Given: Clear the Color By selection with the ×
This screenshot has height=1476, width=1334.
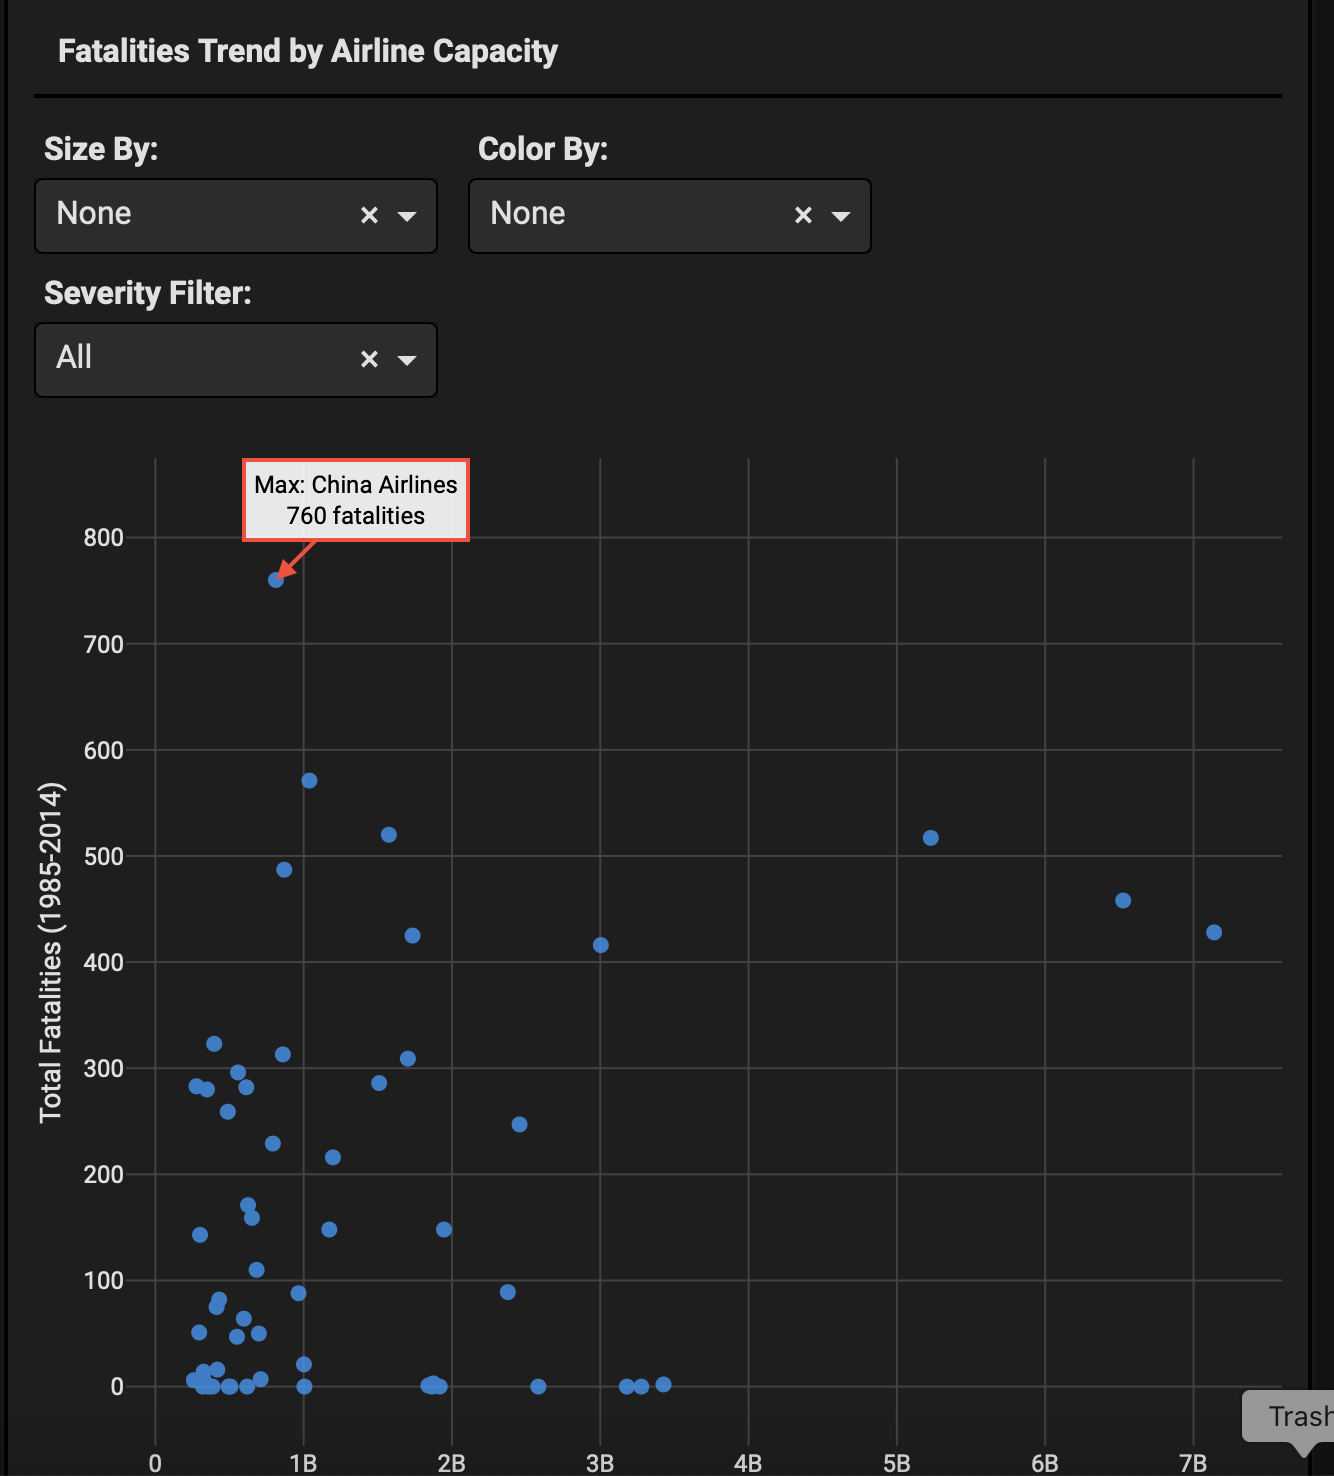Looking at the screenshot, I should tap(803, 215).
